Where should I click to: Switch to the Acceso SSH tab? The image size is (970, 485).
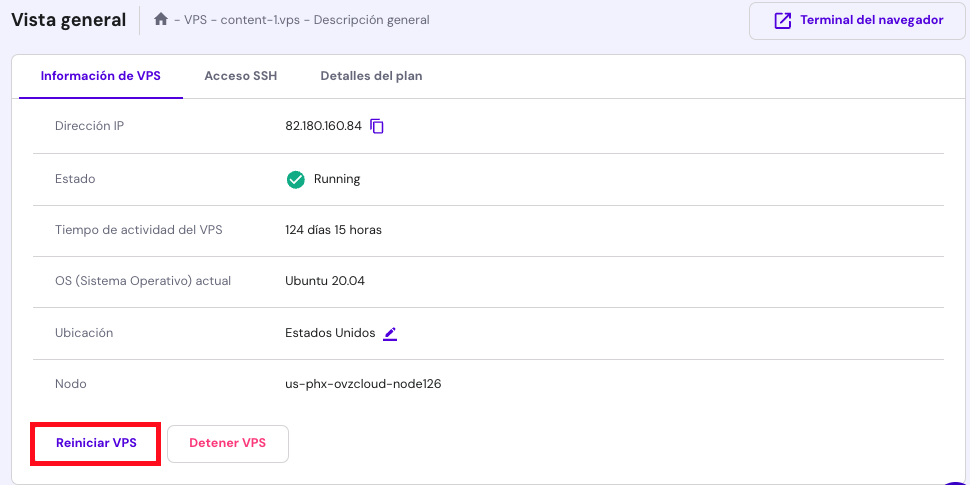pos(240,76)
